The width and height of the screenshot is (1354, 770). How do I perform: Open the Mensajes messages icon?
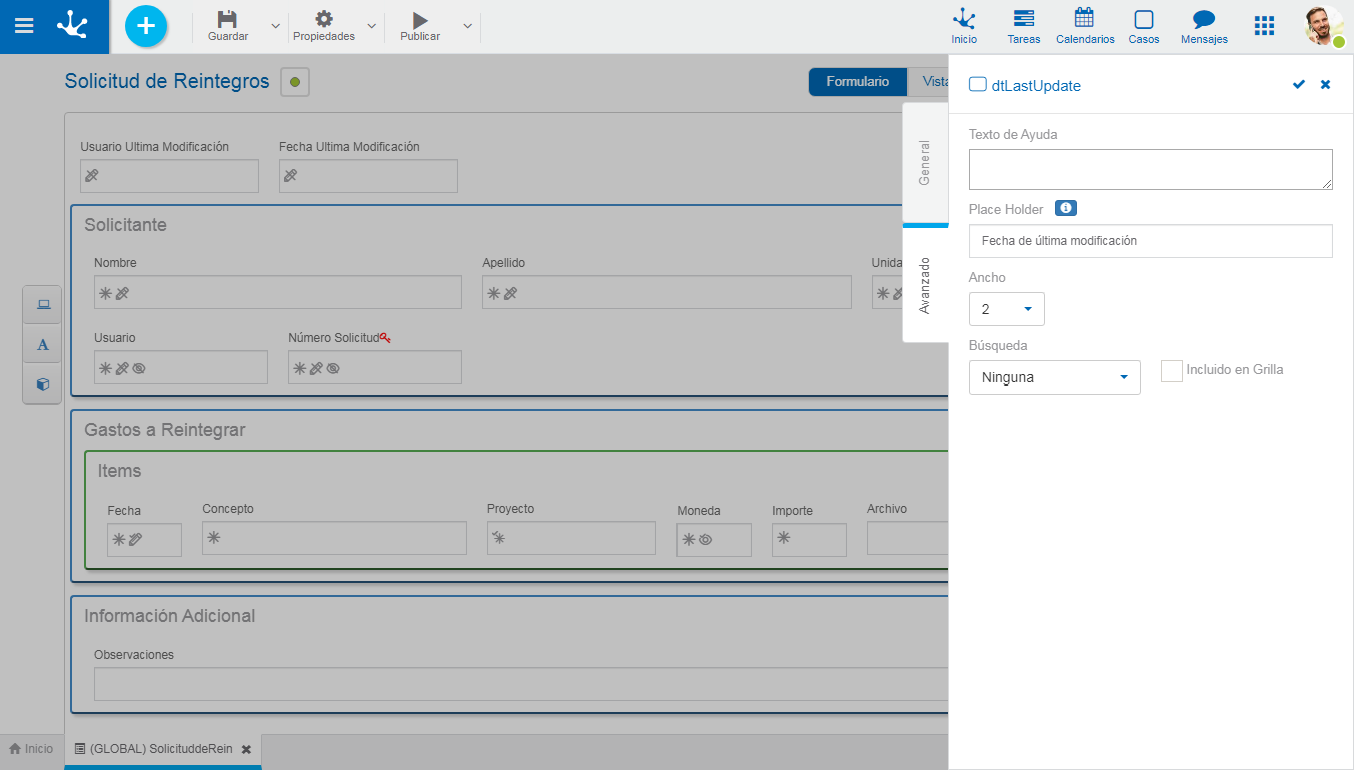coord(1204,26)
